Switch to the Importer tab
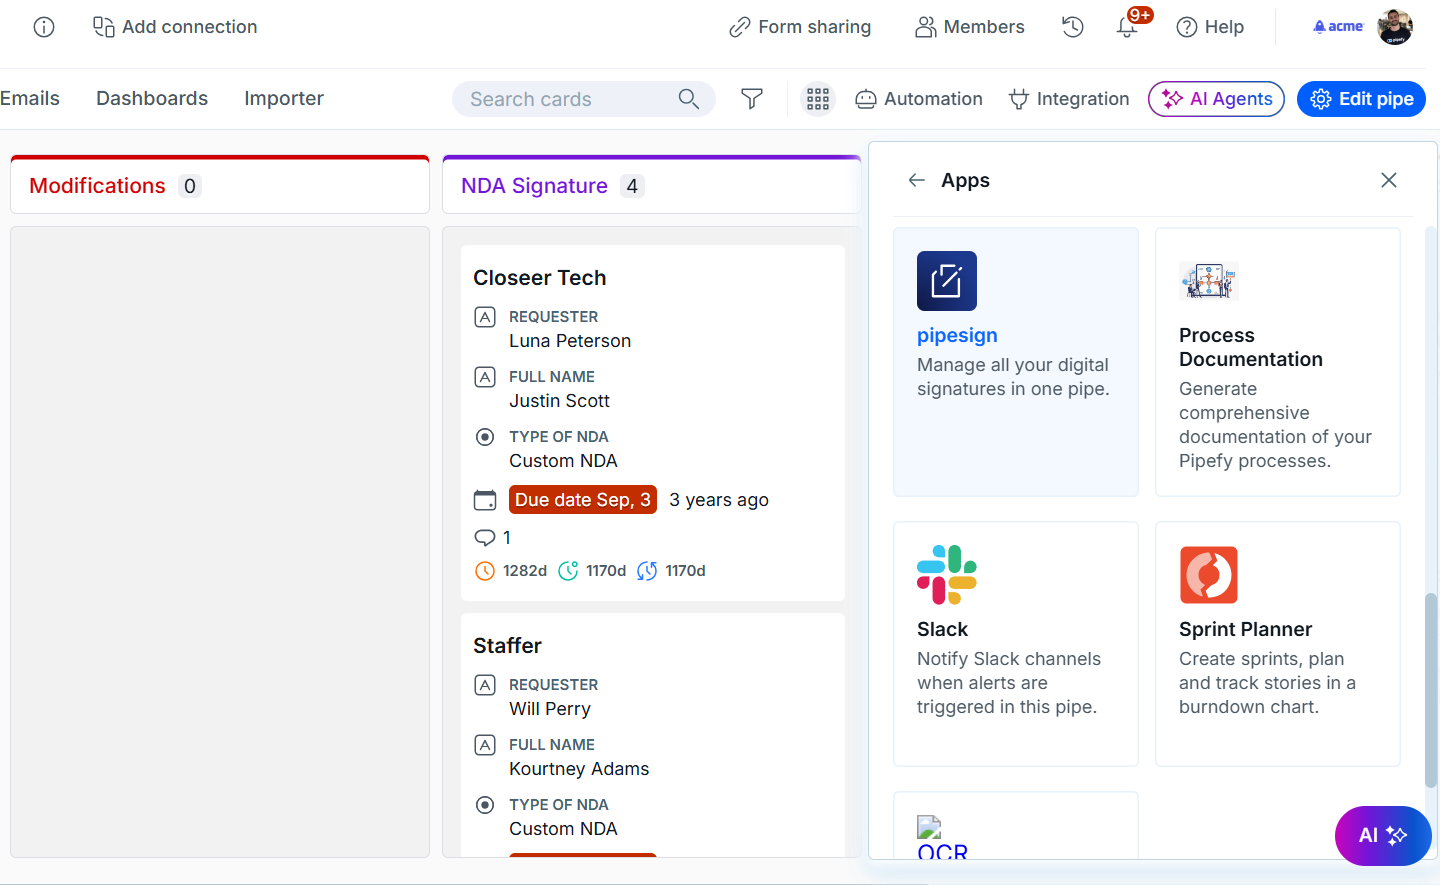 tap(284, 98)
